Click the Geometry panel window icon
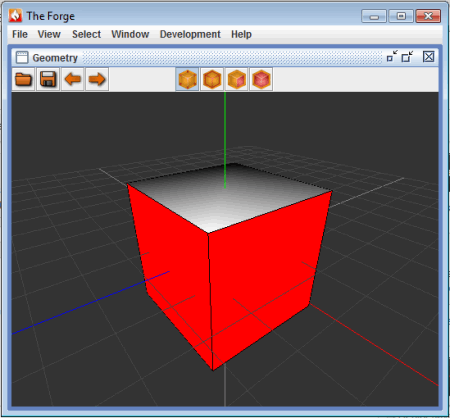Screen dimensions: 450x418 point(22,57)
